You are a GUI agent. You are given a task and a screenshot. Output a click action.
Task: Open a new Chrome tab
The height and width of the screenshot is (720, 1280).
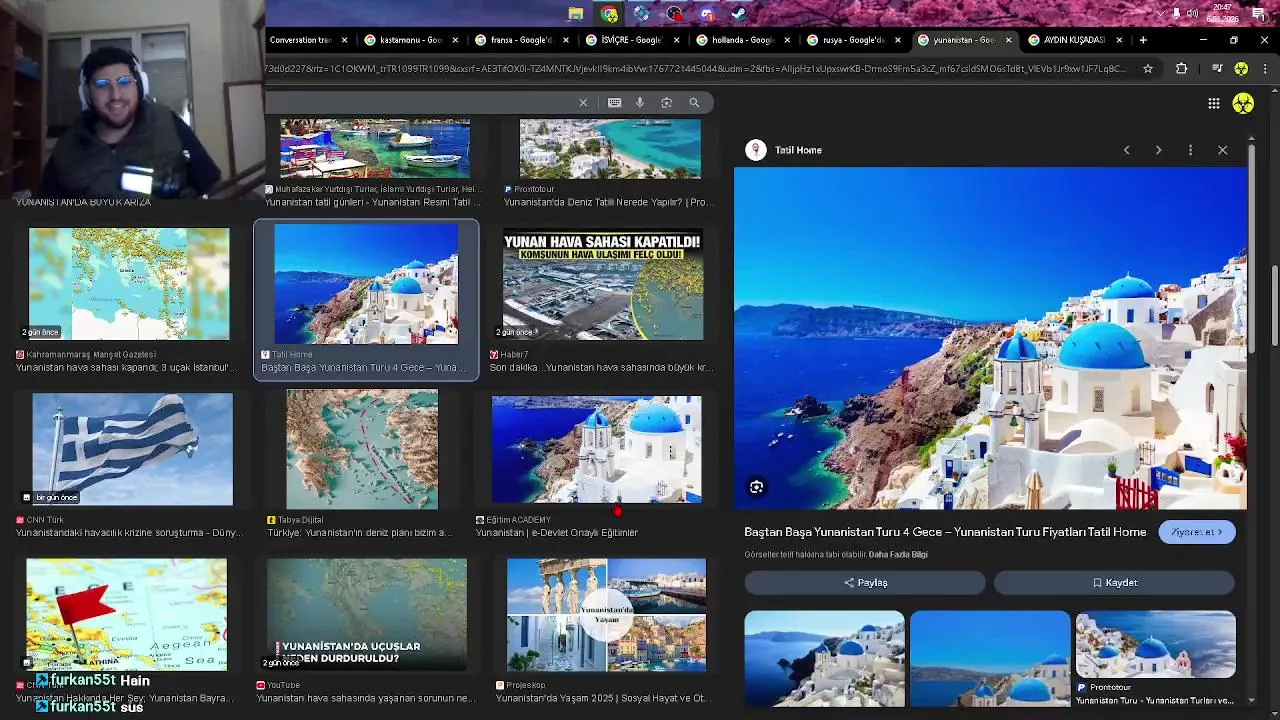1143,40
